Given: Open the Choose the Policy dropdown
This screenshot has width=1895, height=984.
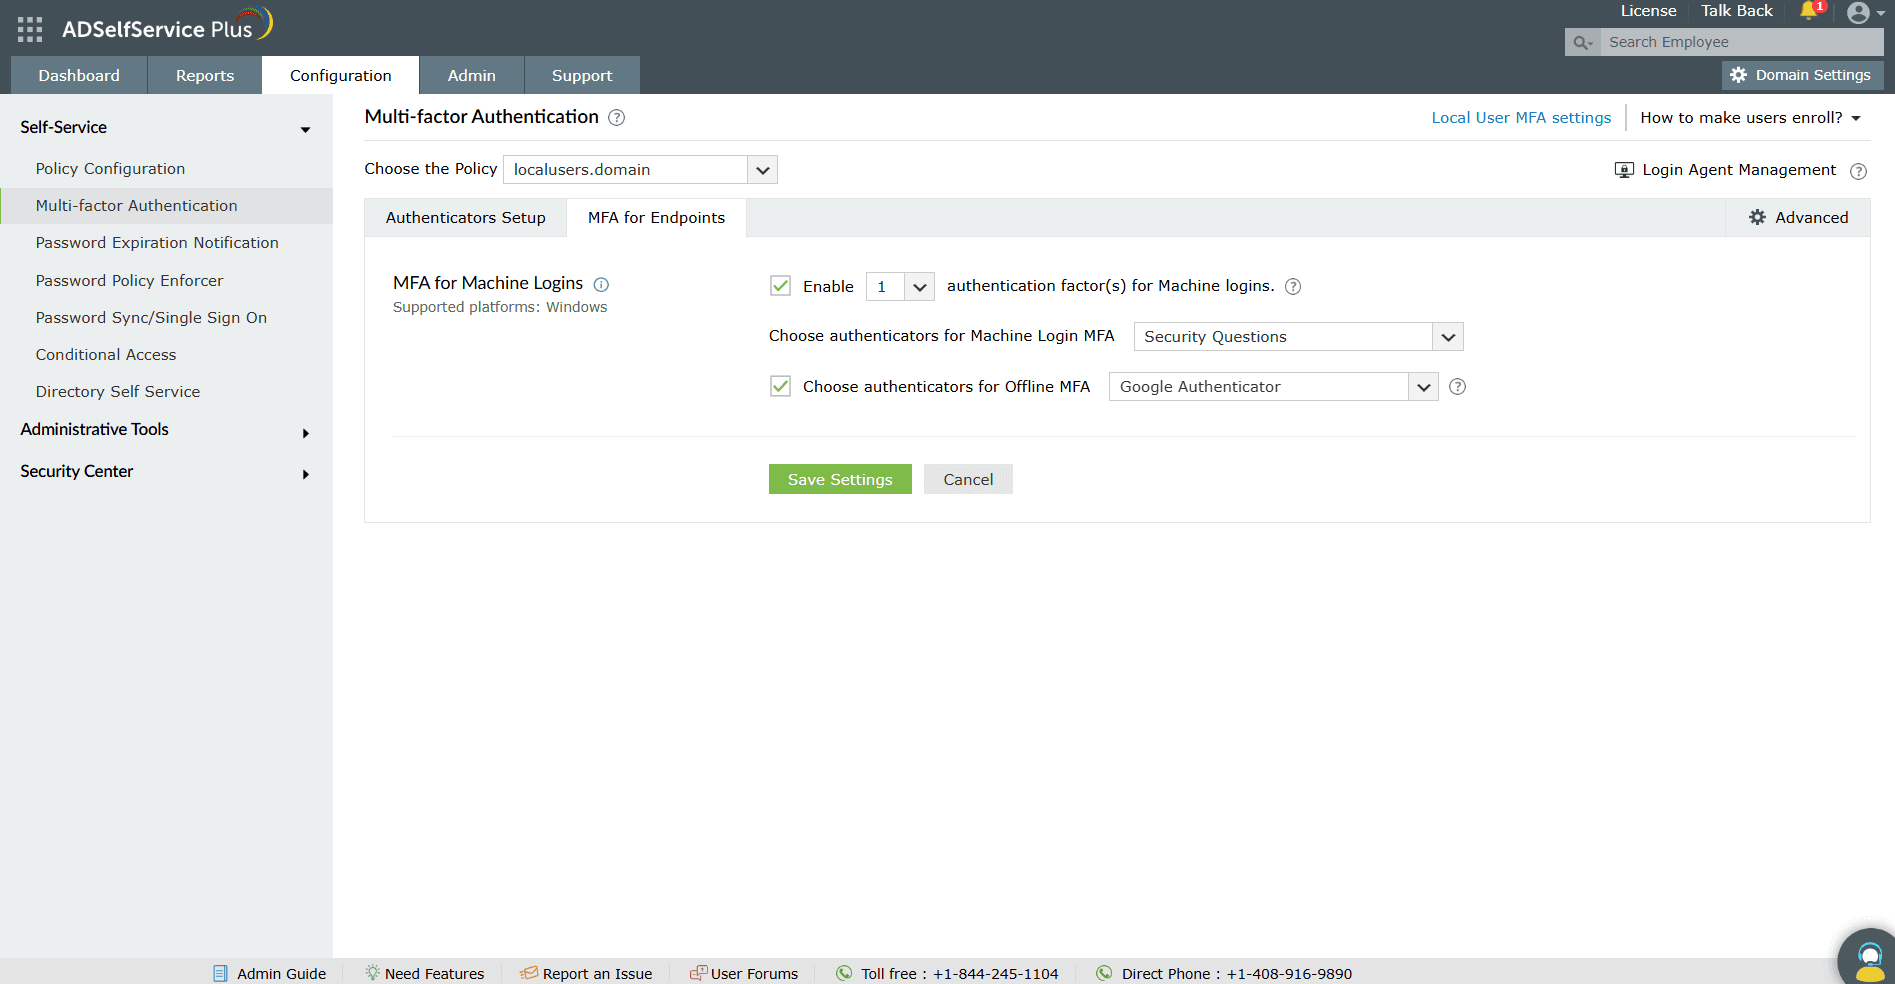Looking at the screenshot, I should pos(762,169).
